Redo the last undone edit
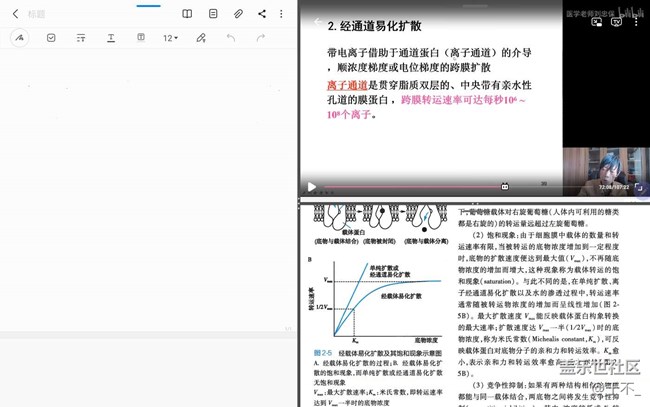 click(261, 38)
